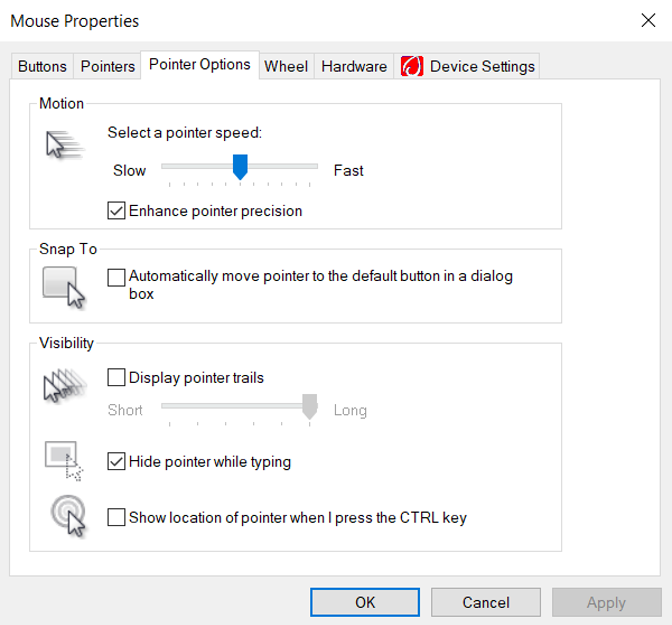Switch to the Buttons tab

point(42,66)
